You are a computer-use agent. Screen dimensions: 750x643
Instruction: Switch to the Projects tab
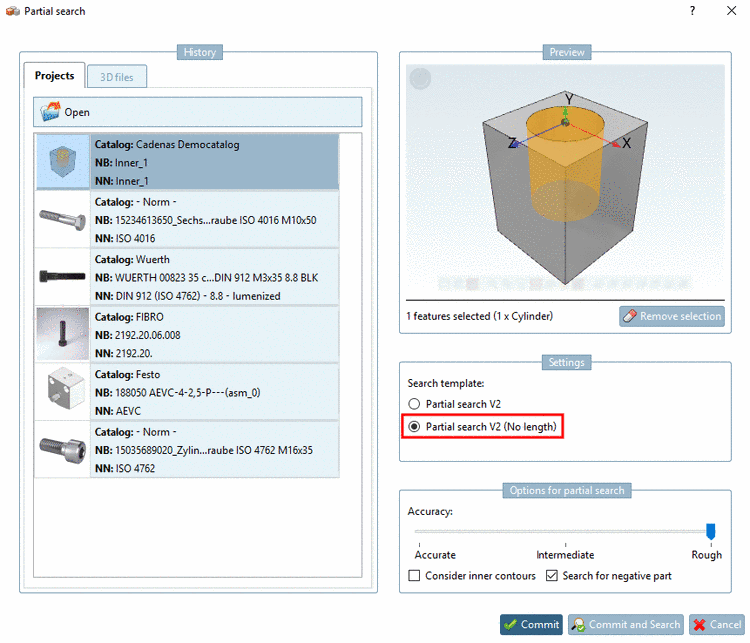55,76
